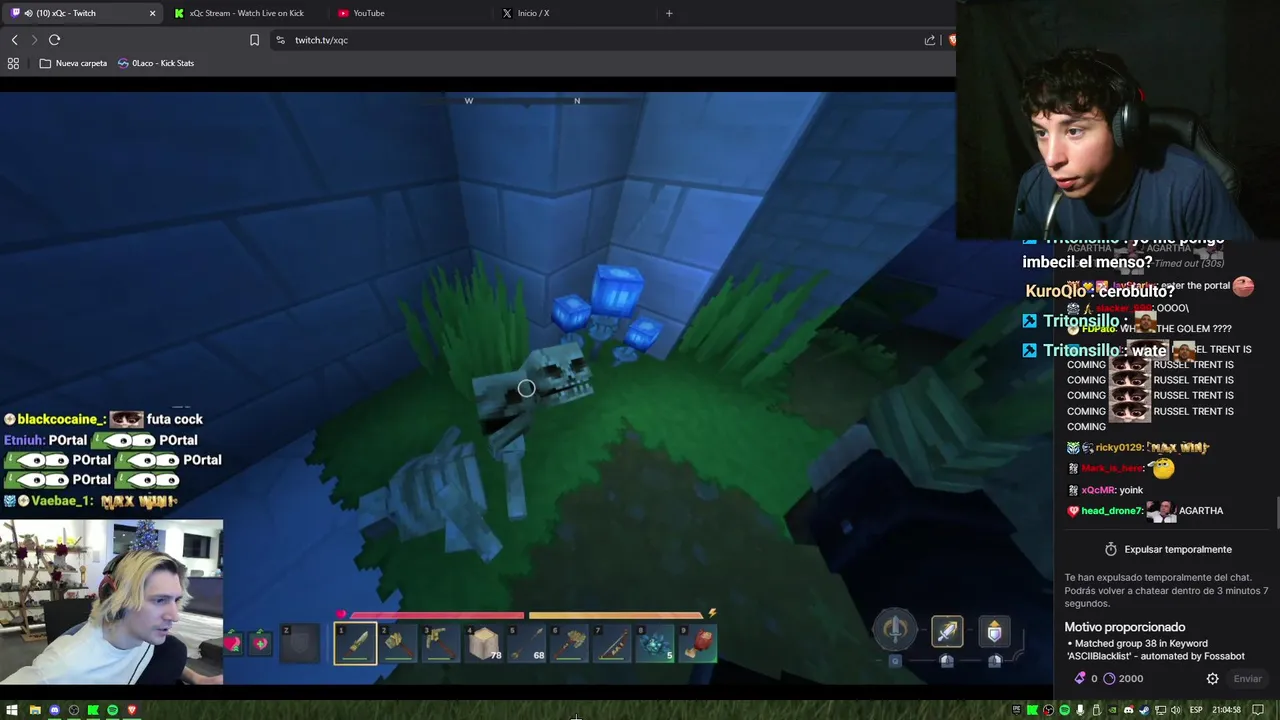Image resolution: width=1280 pixels, height=720 pixels.
Task: Click username head_drone7 in chat
Action: [1111, 511]
